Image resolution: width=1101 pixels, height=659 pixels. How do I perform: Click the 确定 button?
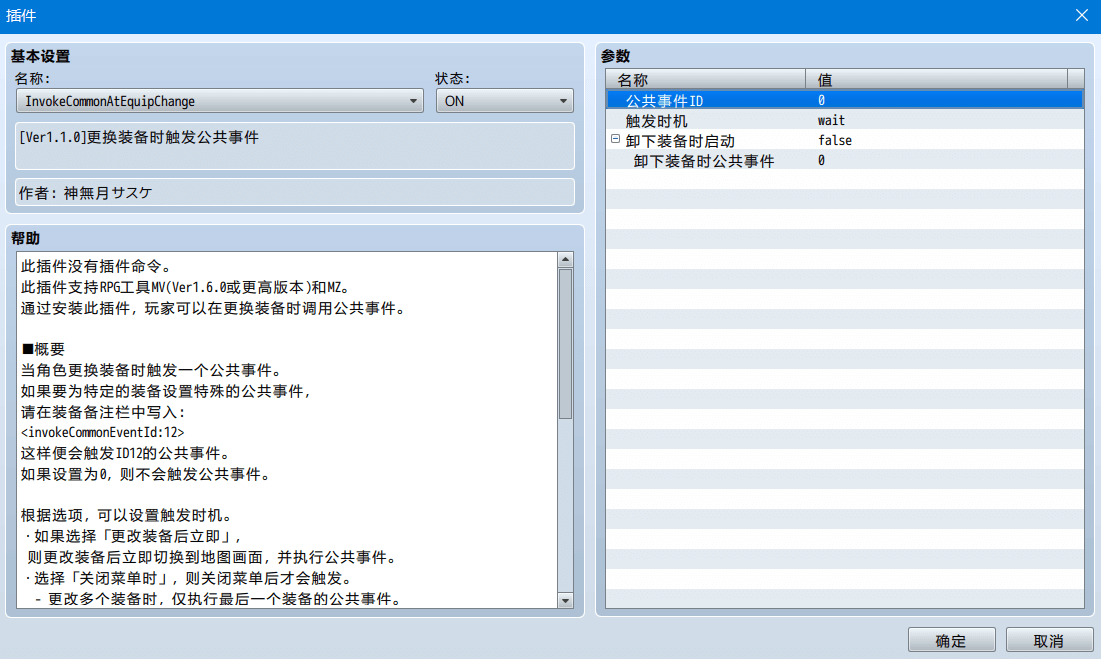pyautogui.click(x=951, y=640)
